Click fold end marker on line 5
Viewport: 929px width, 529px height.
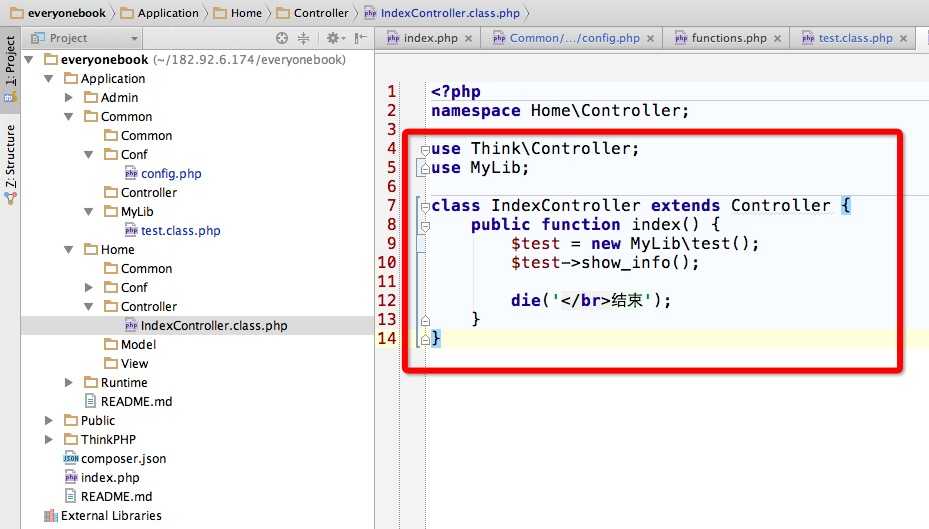pos(425,169)
